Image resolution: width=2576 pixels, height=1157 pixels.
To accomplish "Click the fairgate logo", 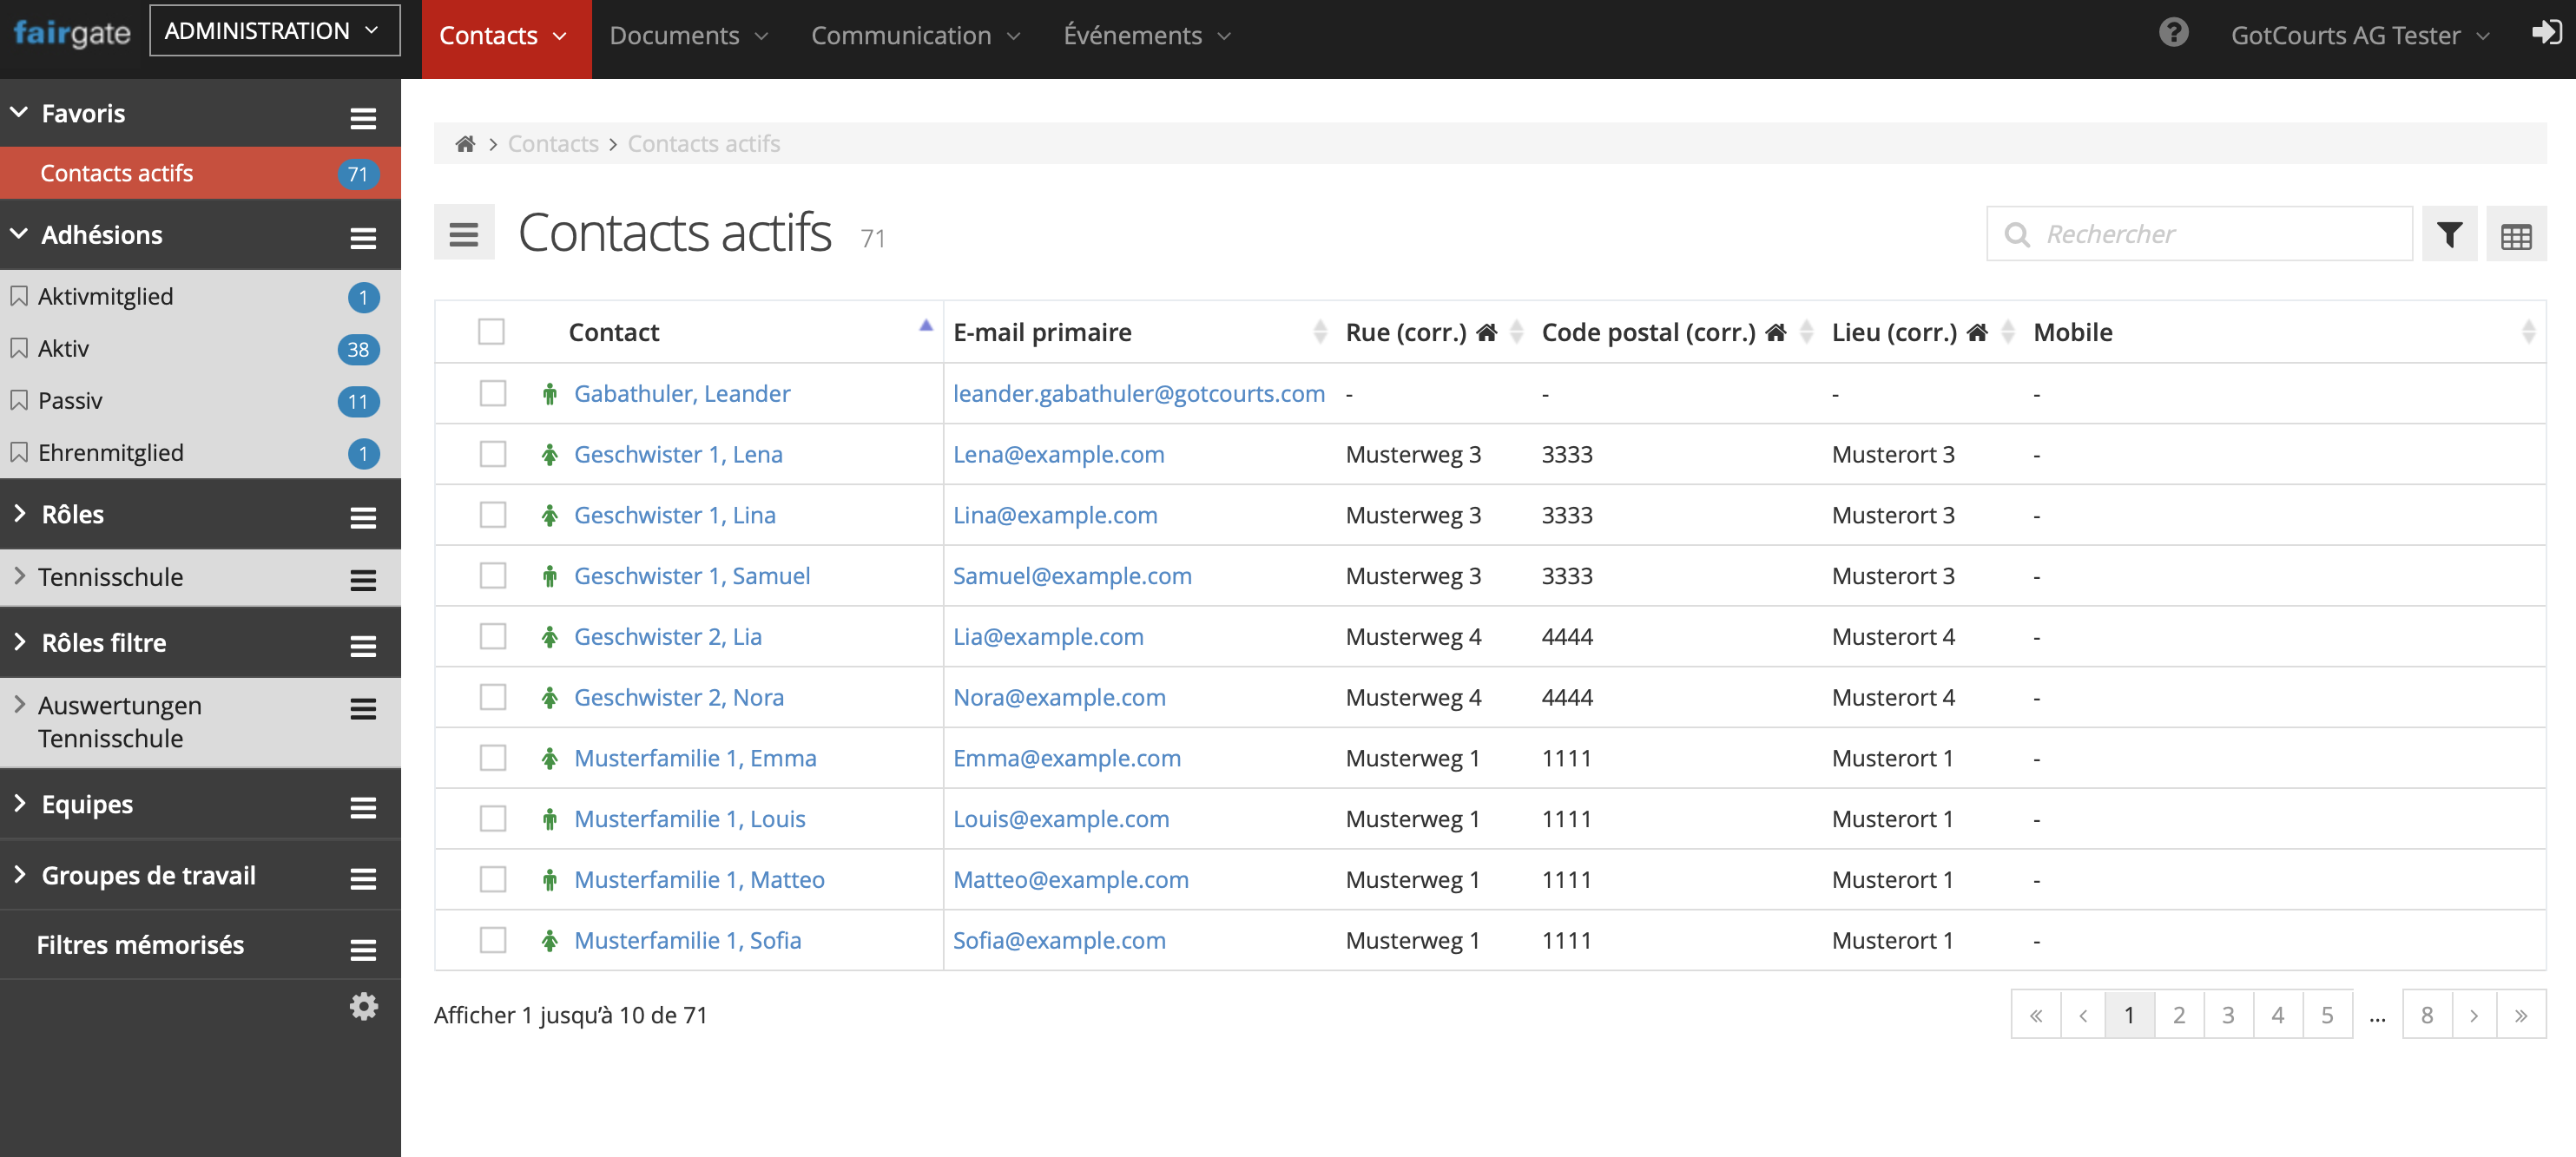I will 72,33.
